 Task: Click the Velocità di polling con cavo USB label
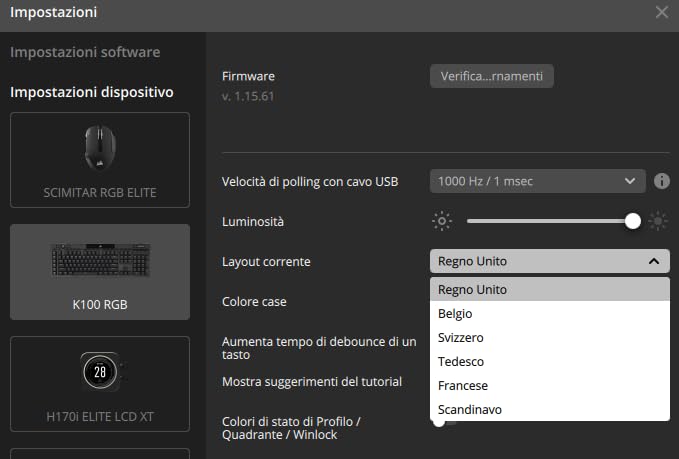point(310,181)
